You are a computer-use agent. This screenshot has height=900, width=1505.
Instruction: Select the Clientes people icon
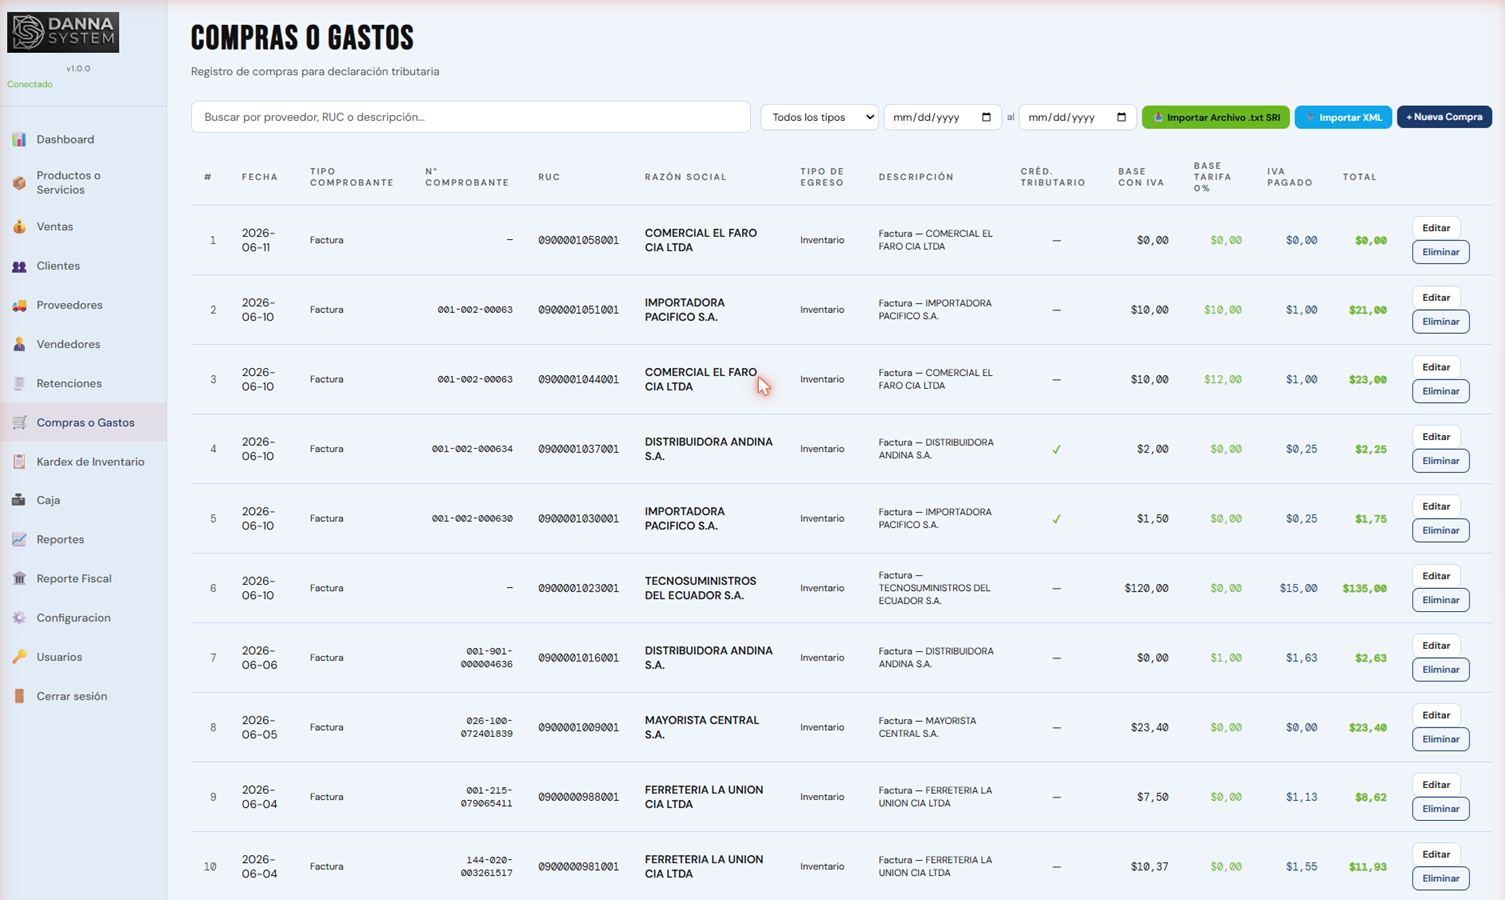(x=19, y=266)
